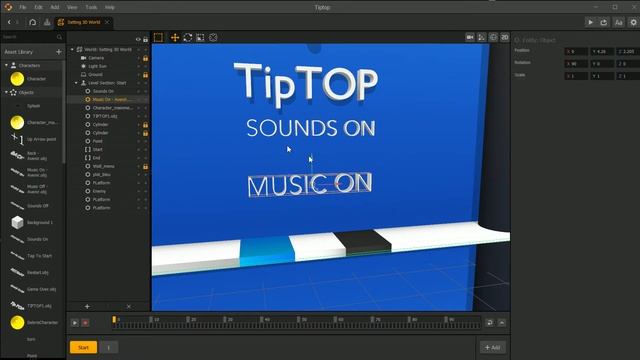The height and width of the screenshot is (360, 640).
Task: Delete entity with hierarchy bottom X icon
Action: 129,306
